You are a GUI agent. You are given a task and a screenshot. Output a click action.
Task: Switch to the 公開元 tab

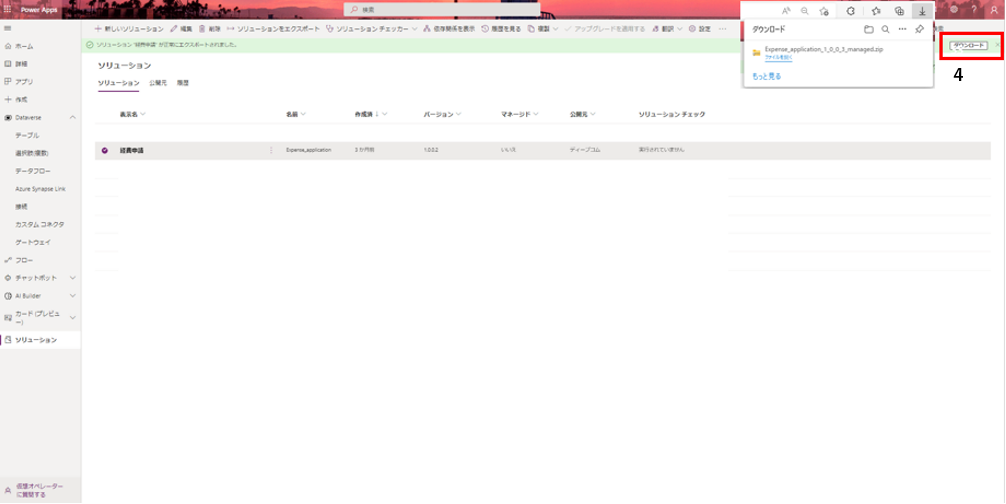[x=158, y=82]
